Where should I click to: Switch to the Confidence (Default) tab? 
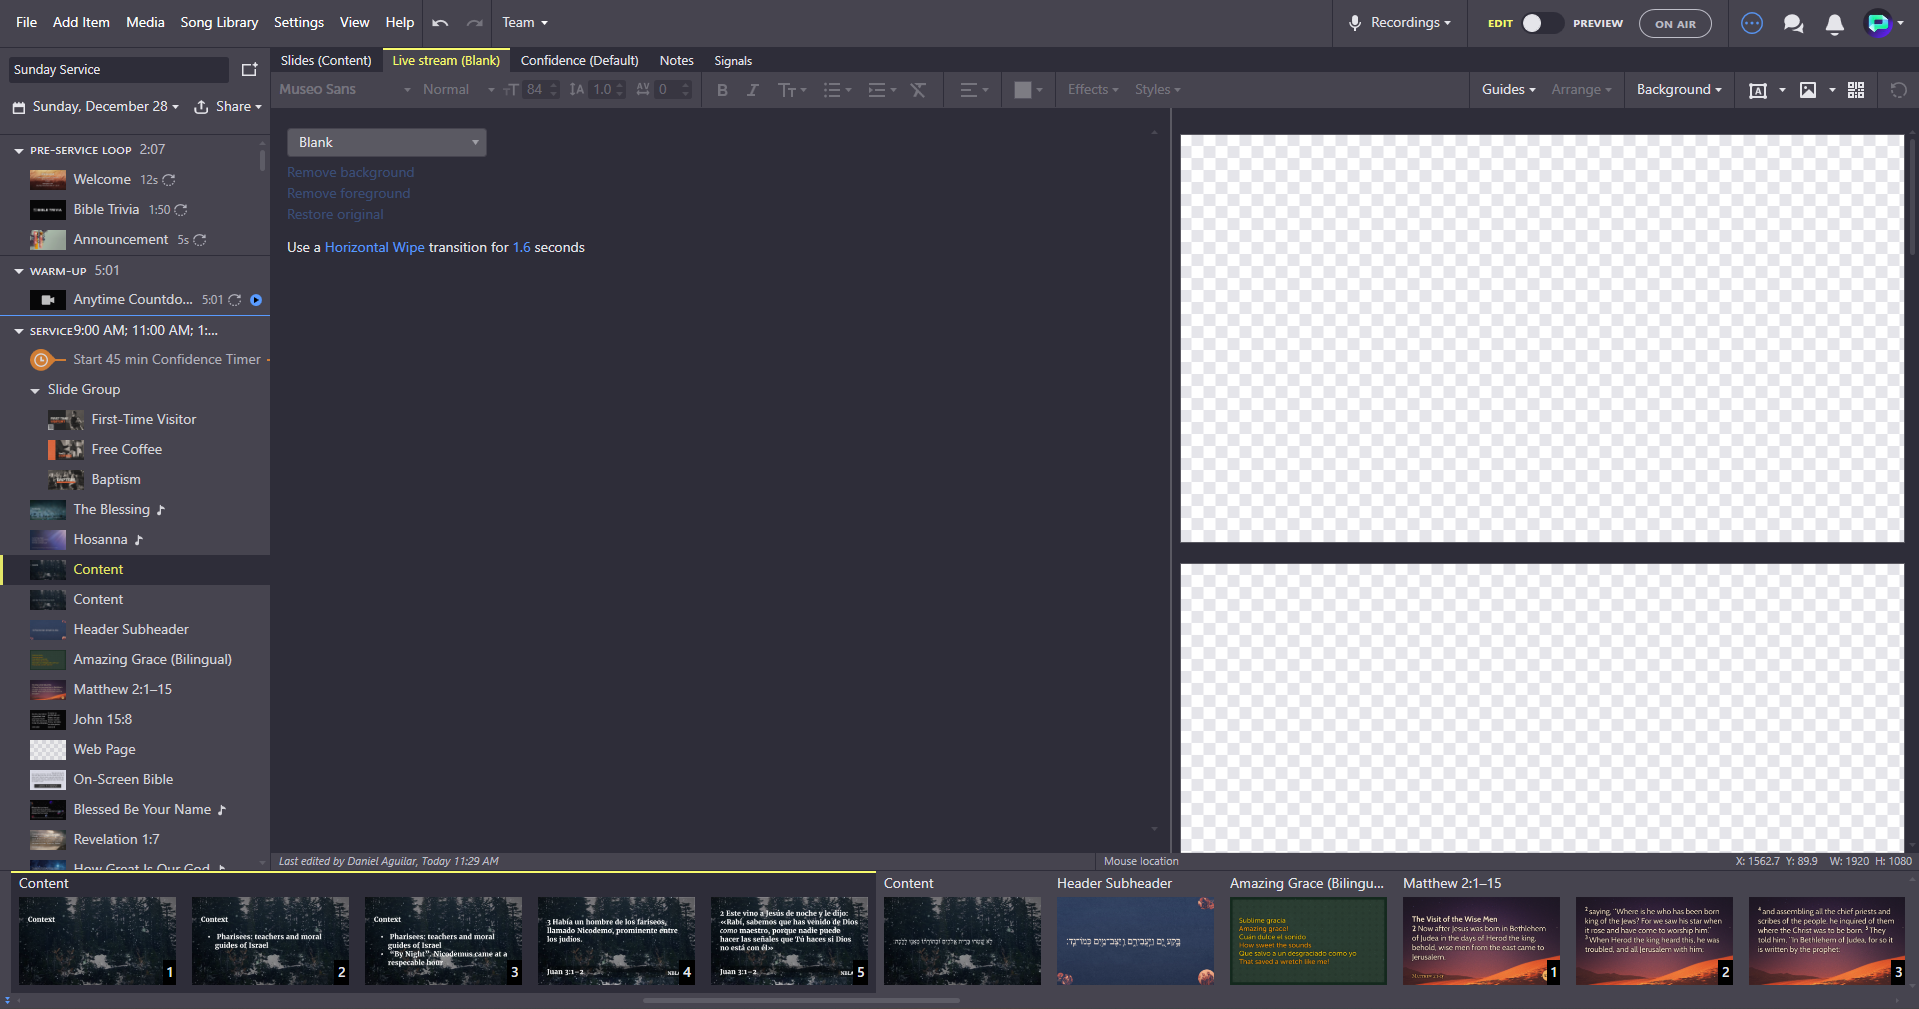click(x=580, y=61)
